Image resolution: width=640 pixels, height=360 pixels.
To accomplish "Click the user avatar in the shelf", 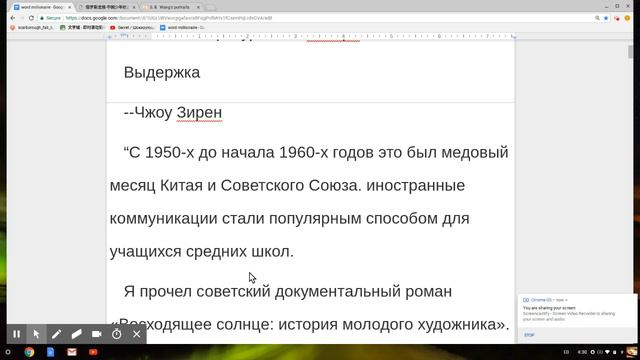I will point(632,352).
